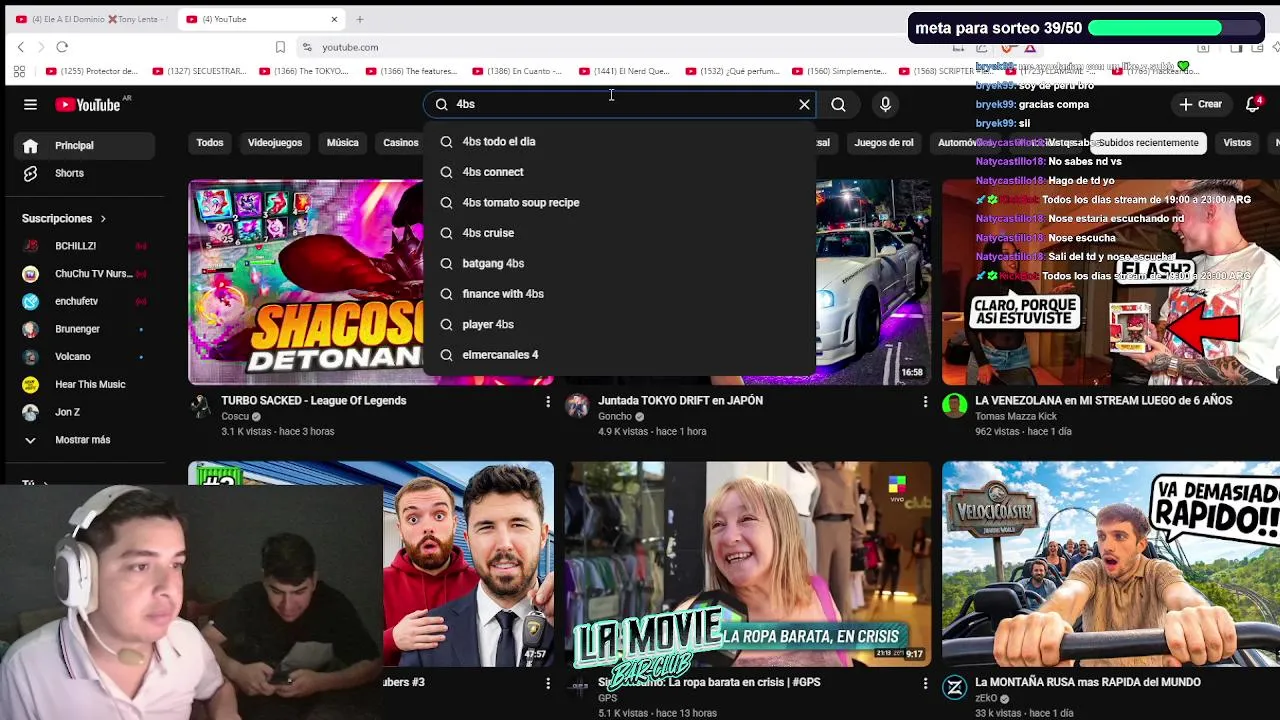
Task: Select suggestion 4bs cruise
Action: click(620, 233)
